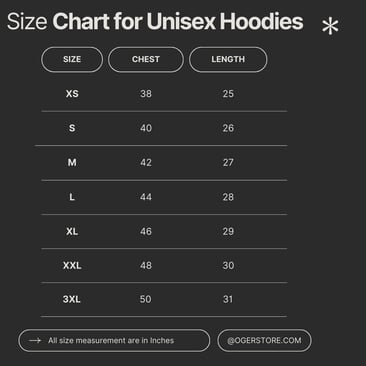Select the LENGTH column header pill
This screenshot has height=366, width=366.
[x=228, y=59]
